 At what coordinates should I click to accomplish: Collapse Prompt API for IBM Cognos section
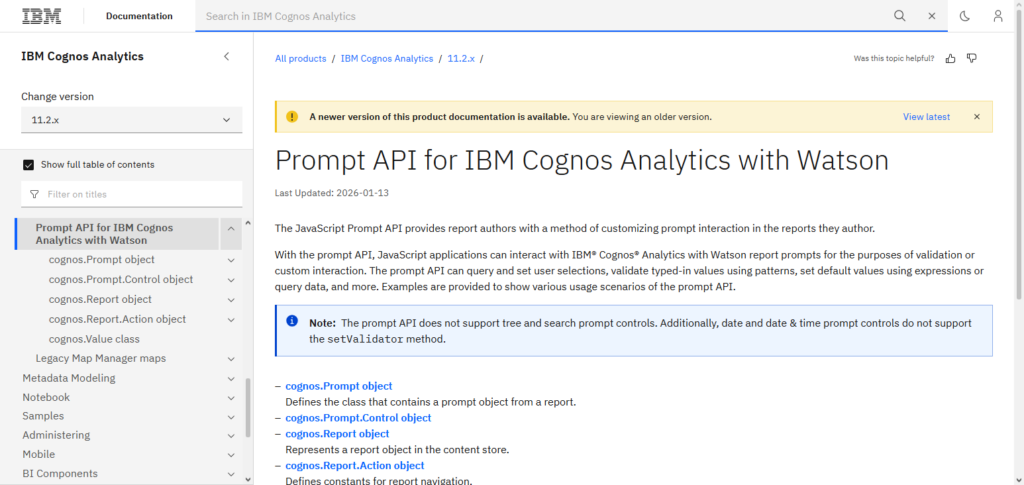pos(231,228)
